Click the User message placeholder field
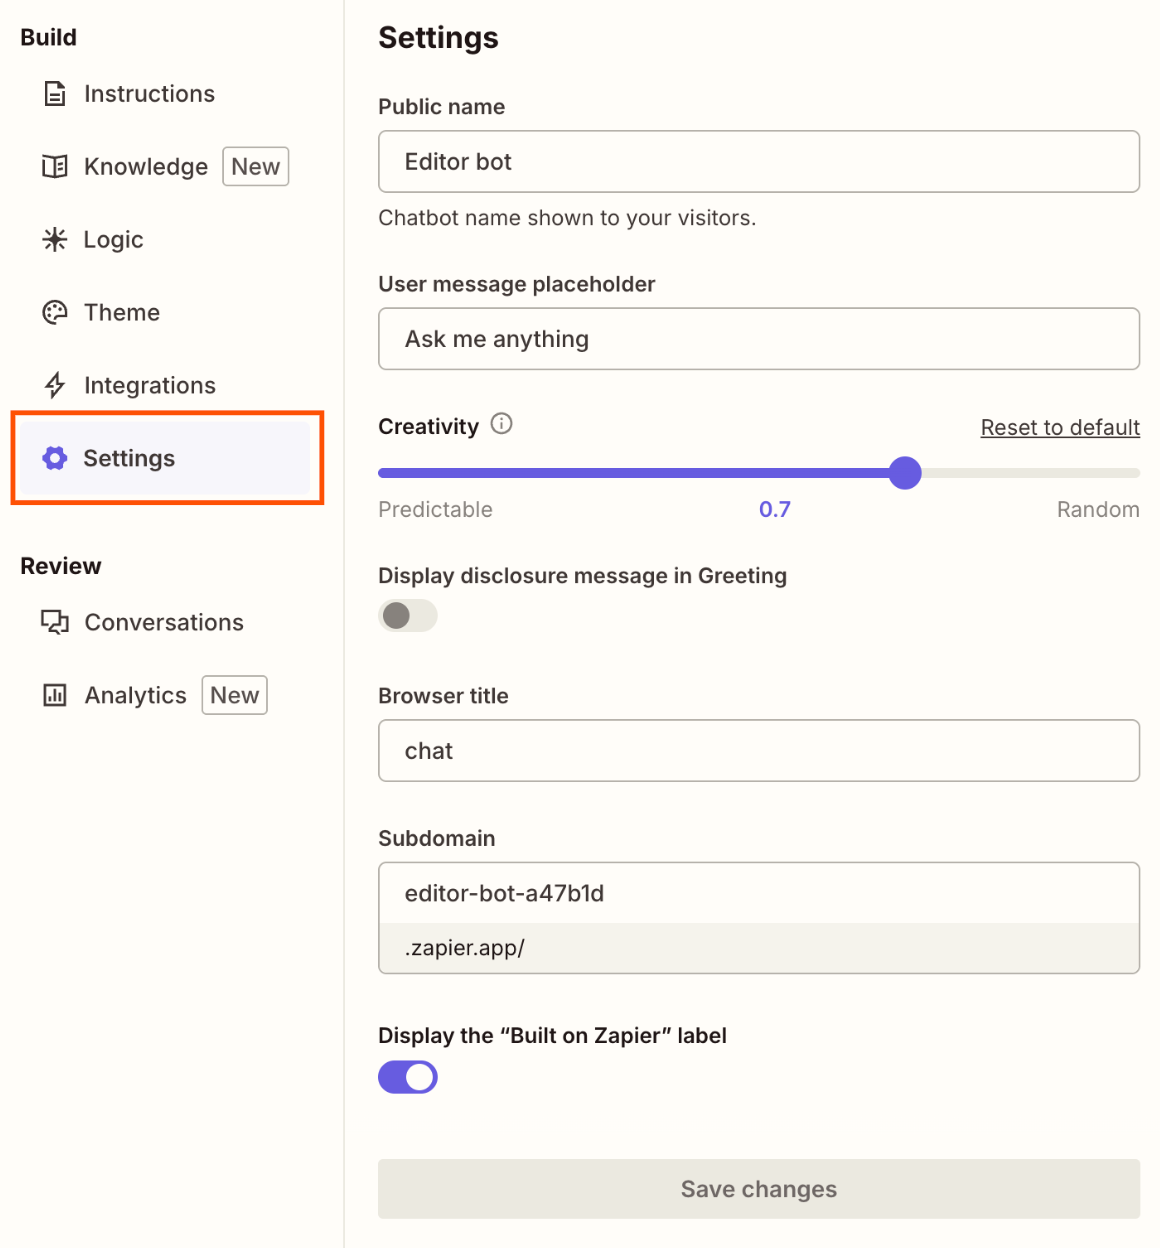This screenshot has width=1160, height=1248. [759, 339]
